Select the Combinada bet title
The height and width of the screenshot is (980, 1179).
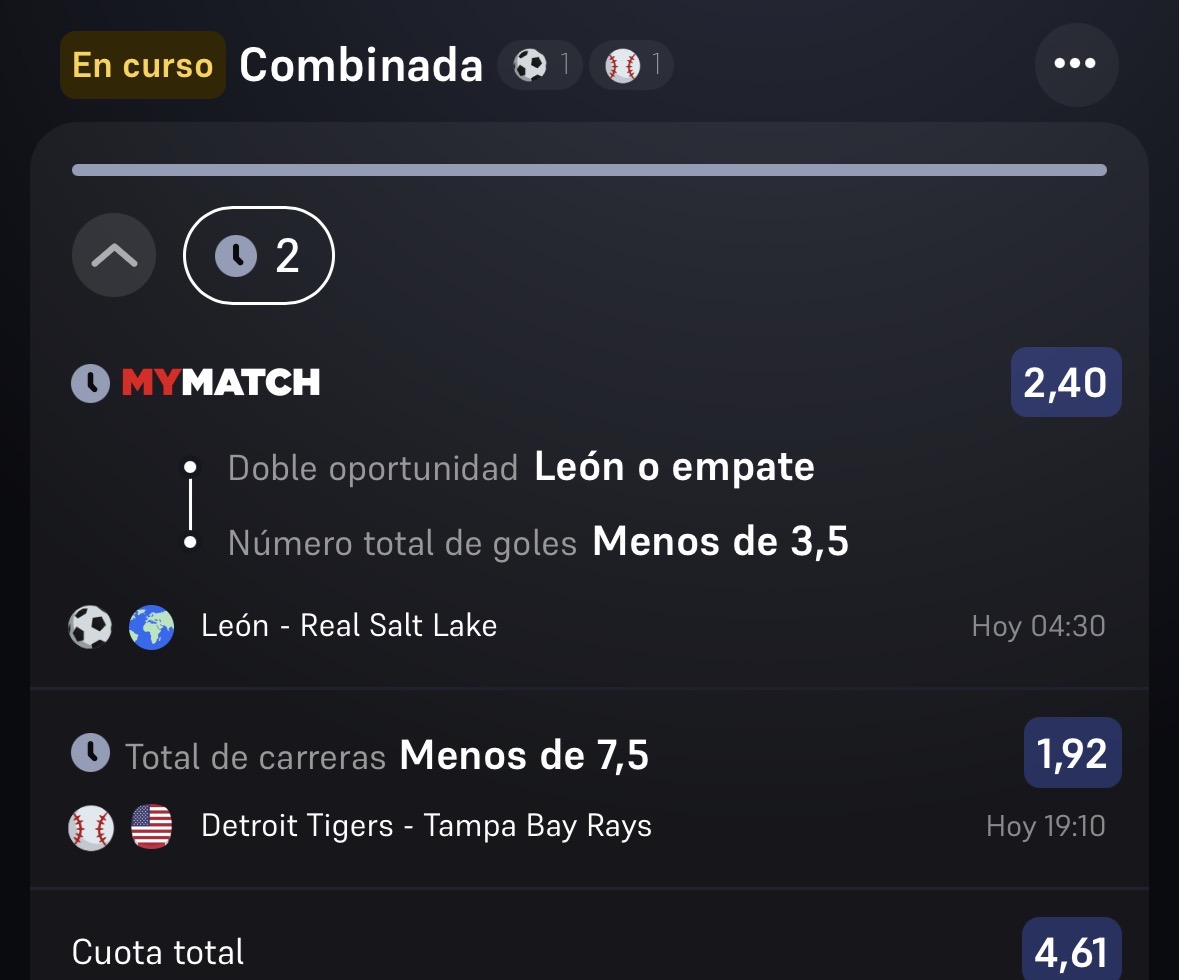(x=361, y=65)
